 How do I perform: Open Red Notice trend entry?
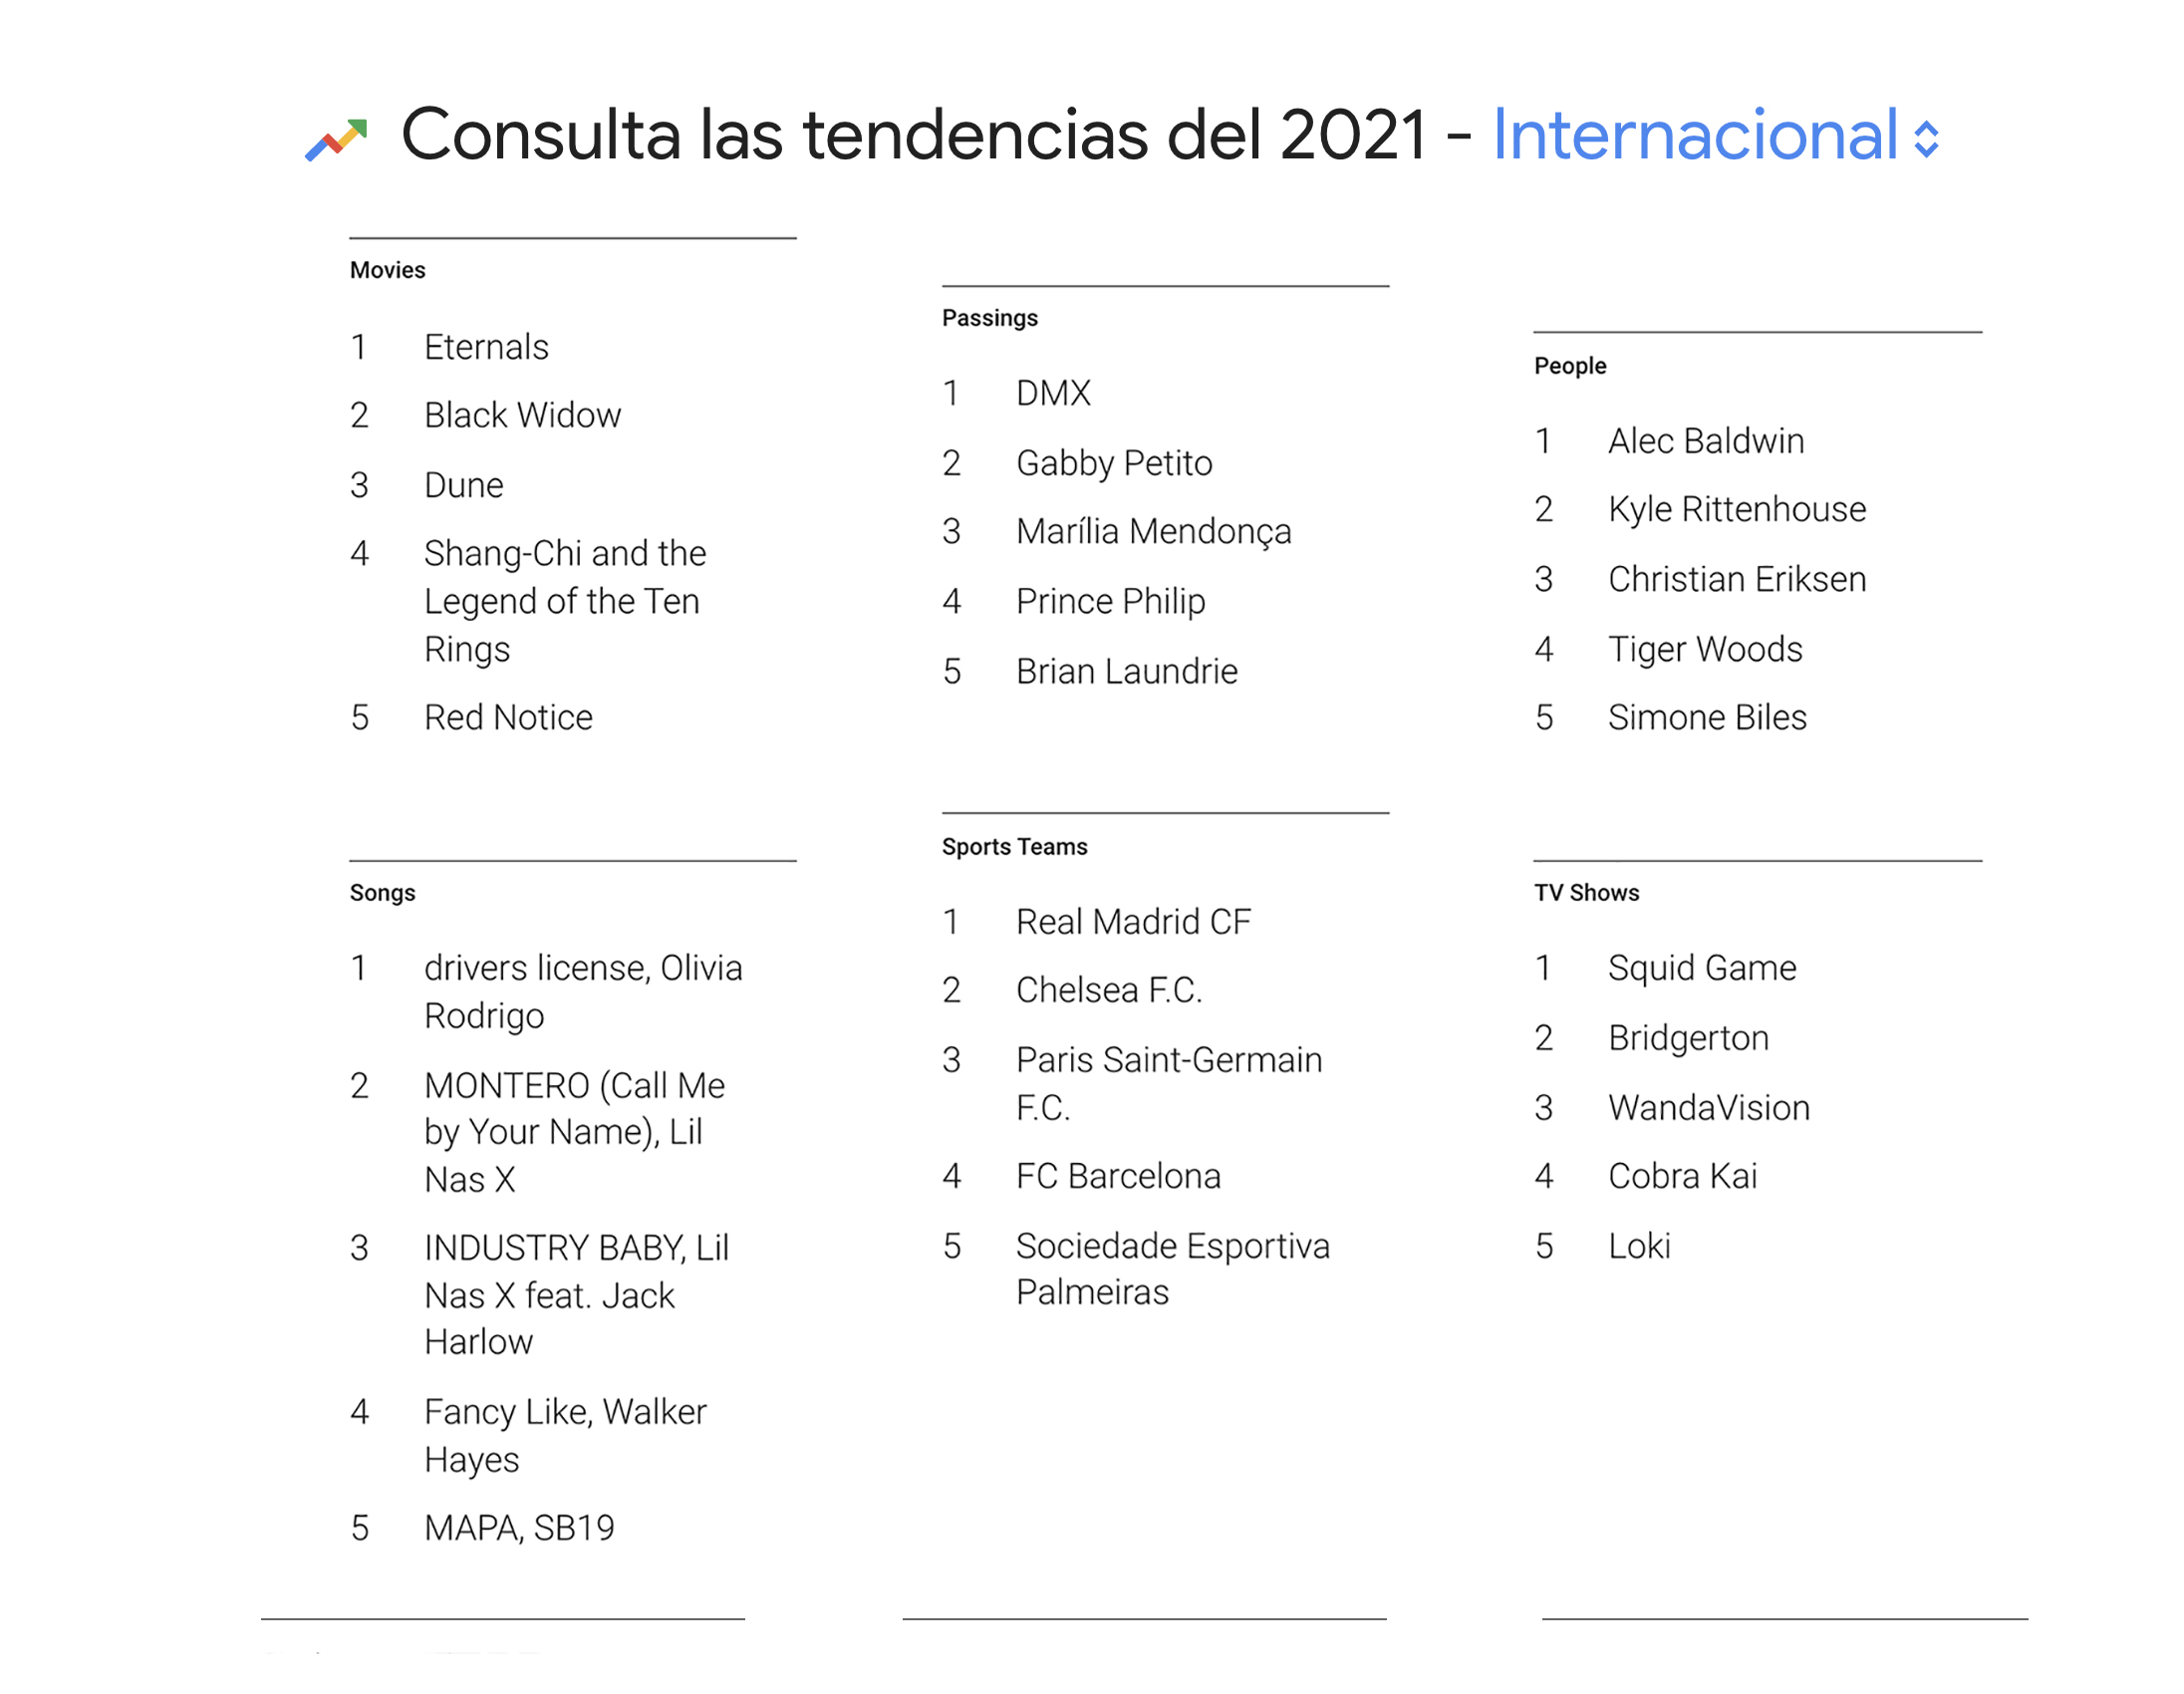point(508,717)
